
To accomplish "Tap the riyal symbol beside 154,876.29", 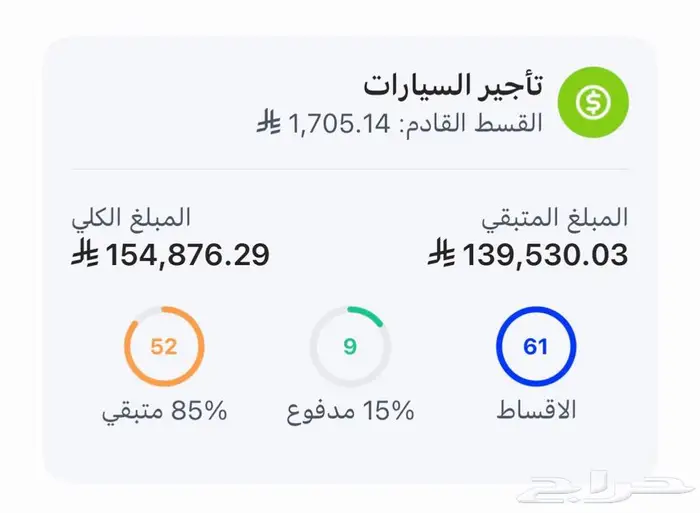I will 84,255.
